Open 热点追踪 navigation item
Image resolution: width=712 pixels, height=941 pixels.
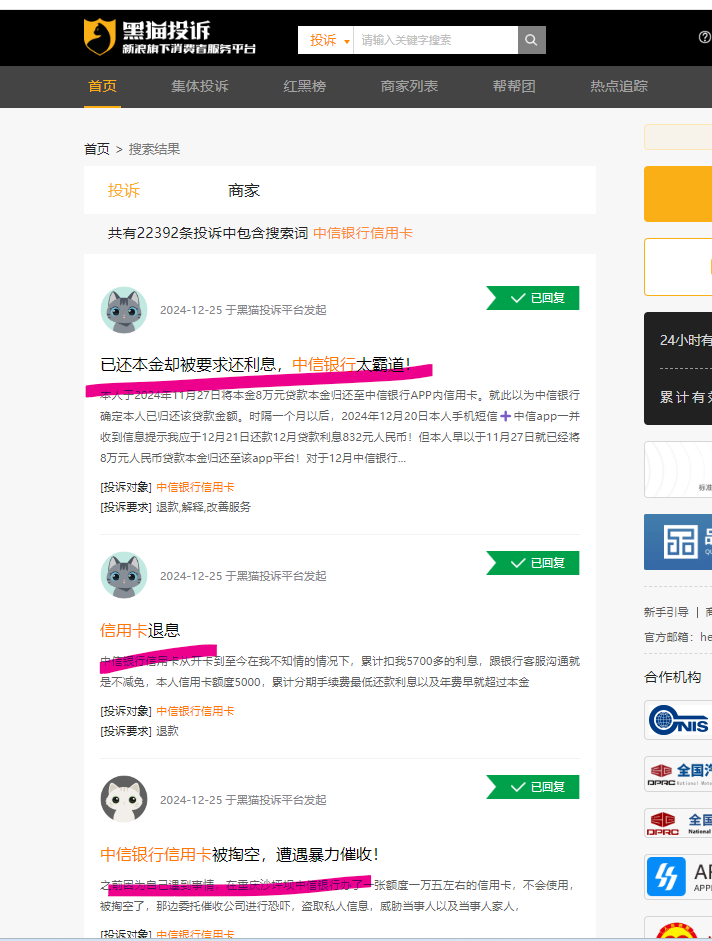pos(619,86)
